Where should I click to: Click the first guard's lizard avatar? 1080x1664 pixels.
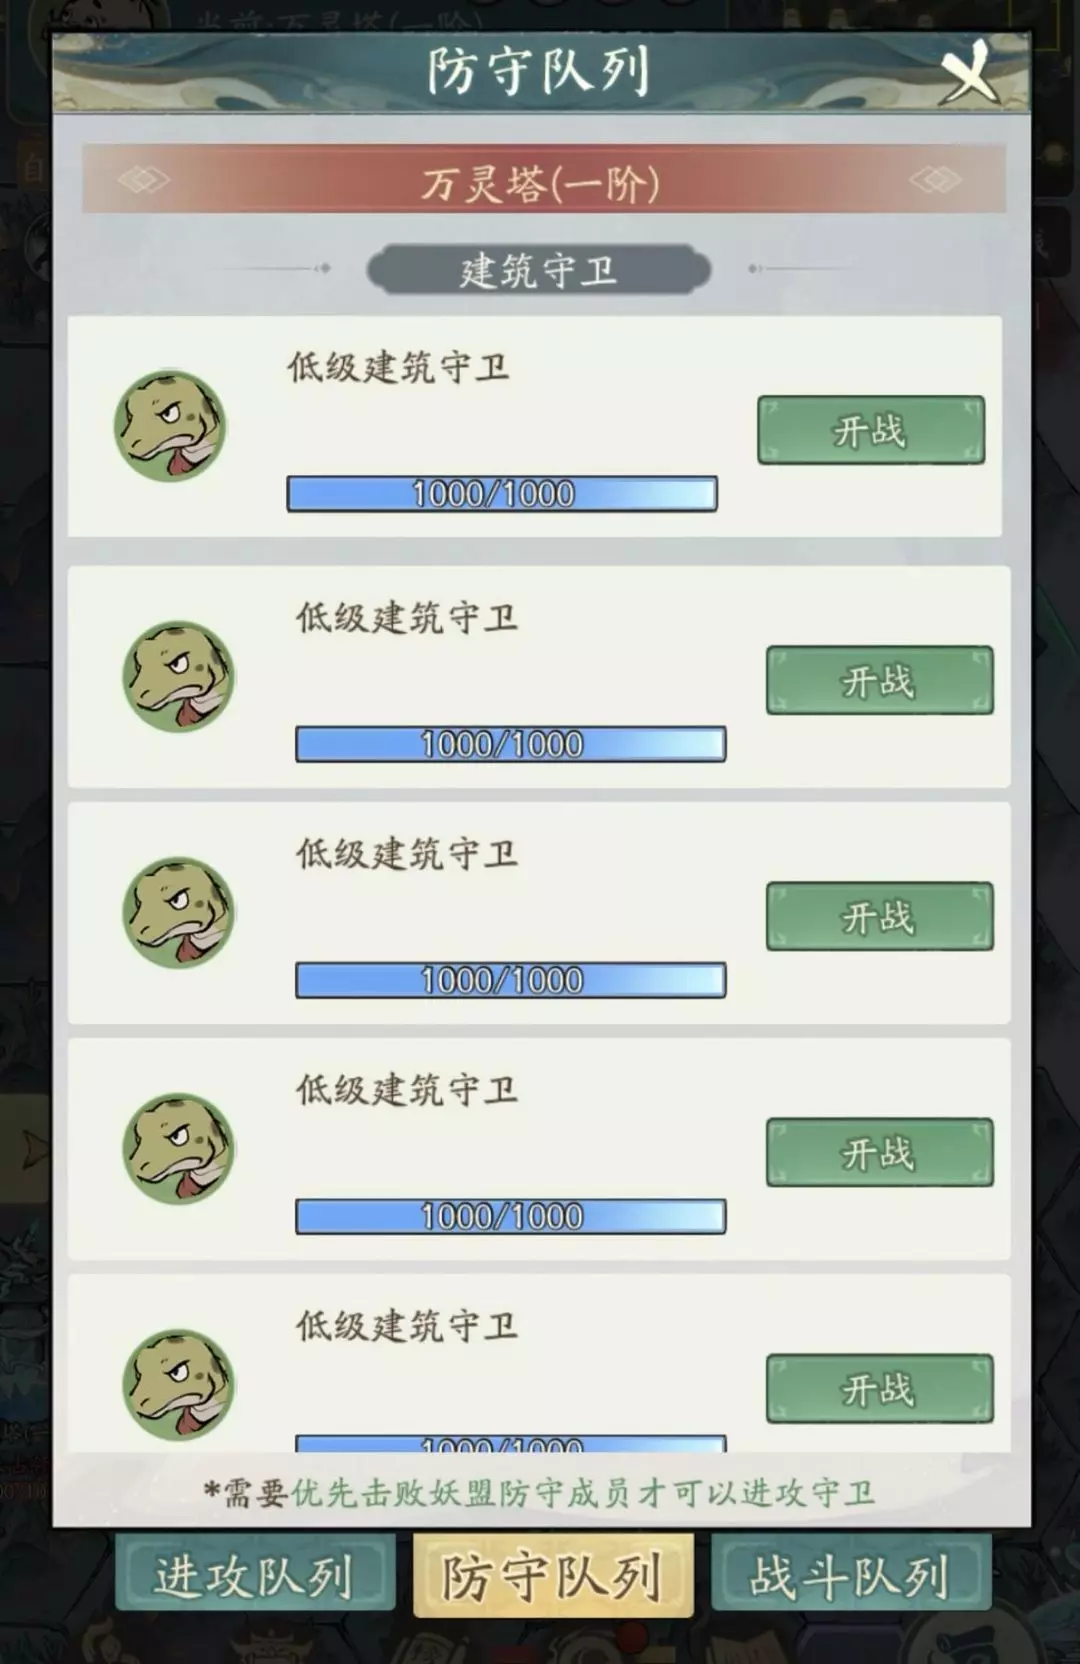170,426
